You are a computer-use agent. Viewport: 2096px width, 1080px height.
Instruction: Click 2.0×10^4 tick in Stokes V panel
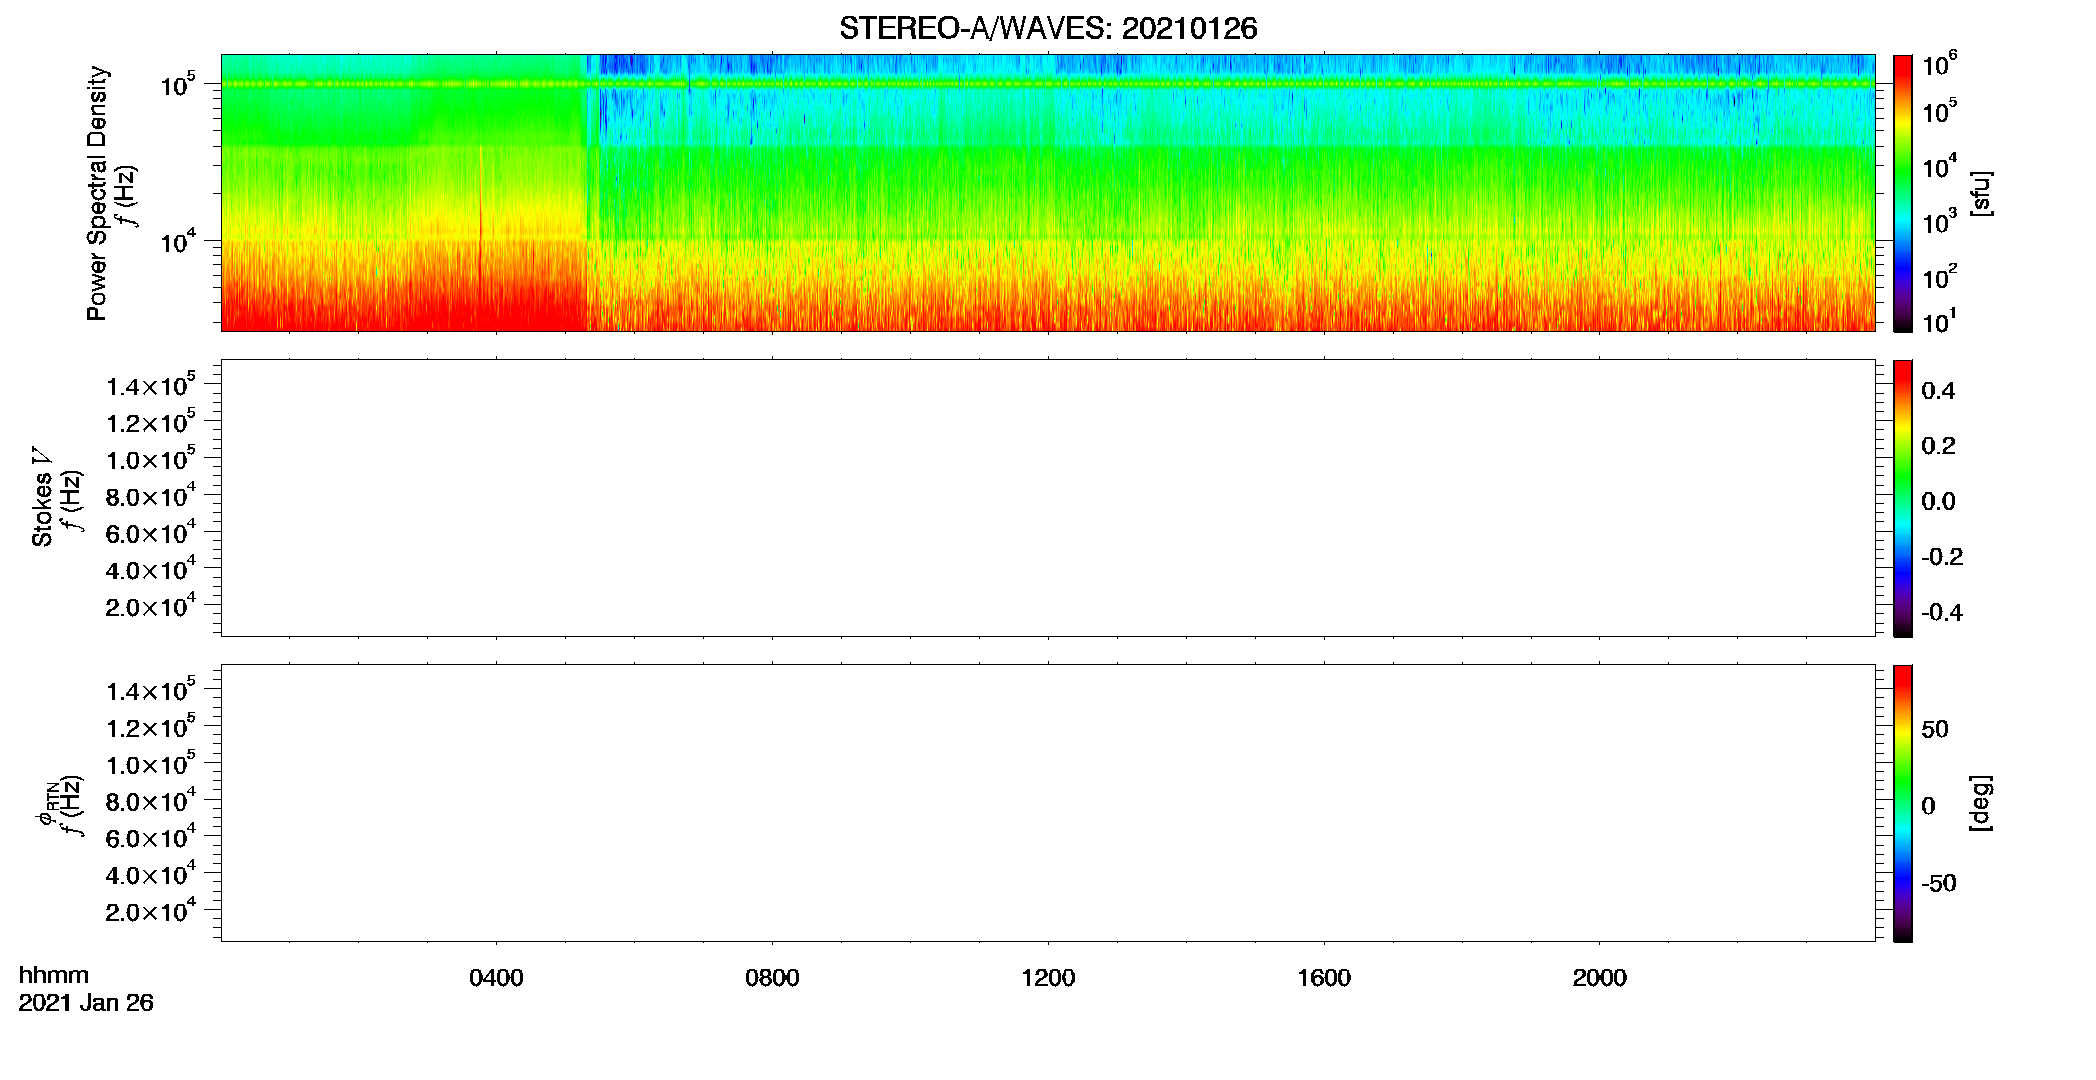(151, 606)
